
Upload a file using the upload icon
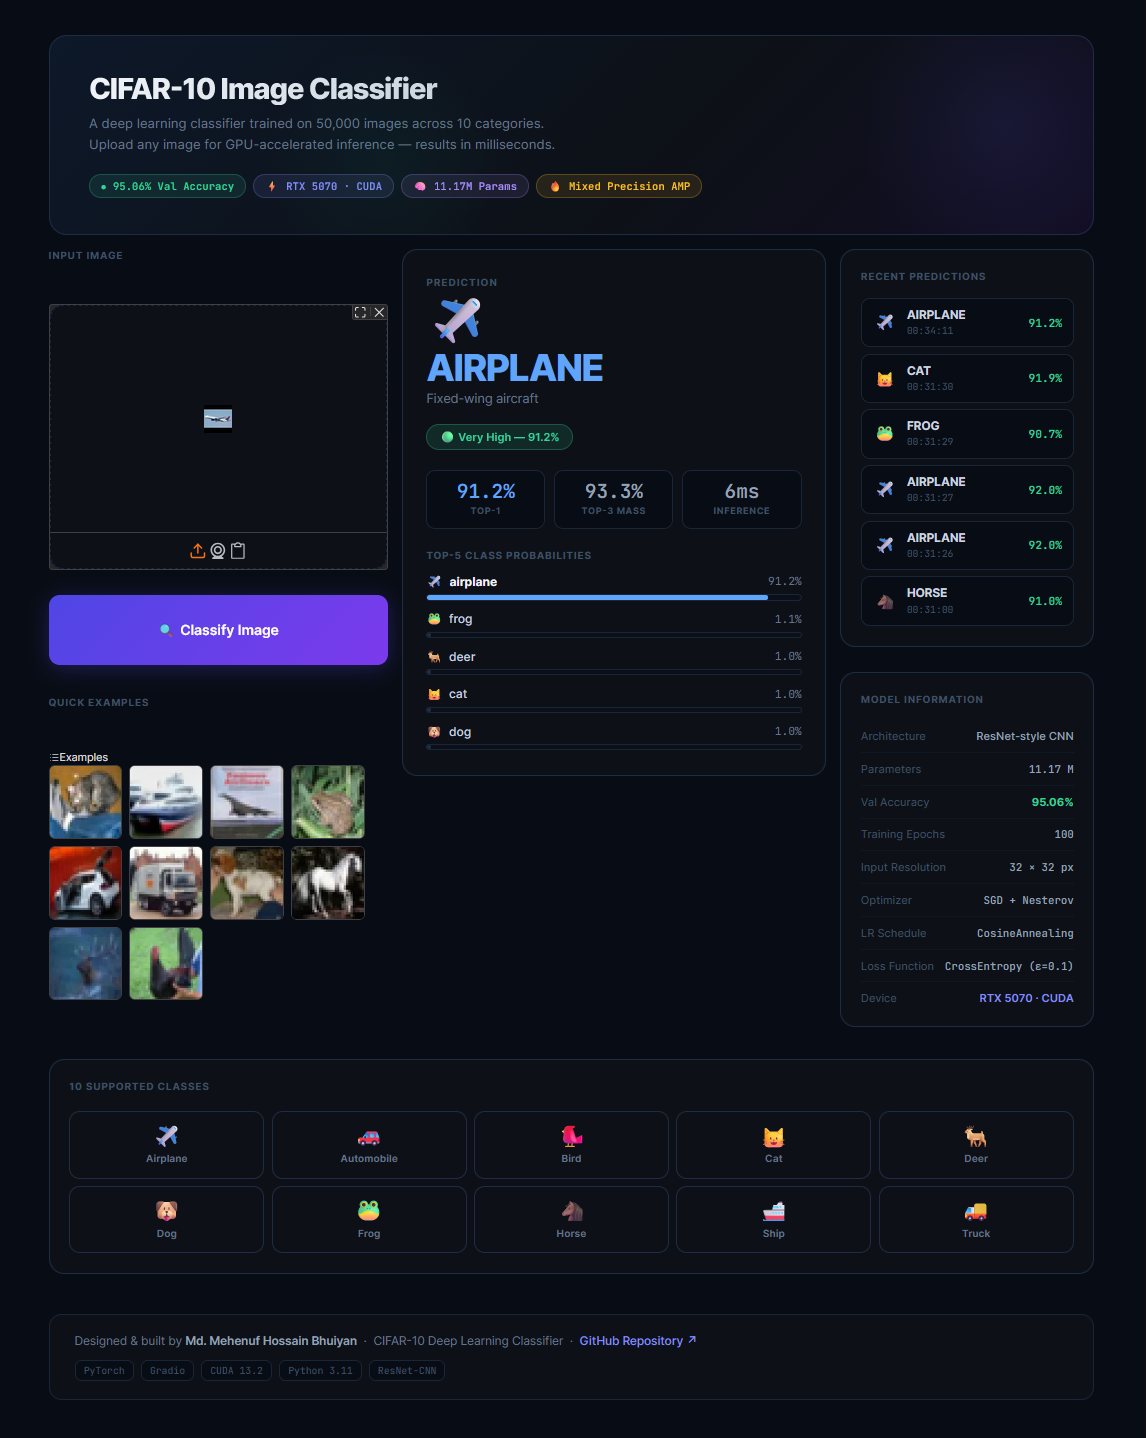(198, 551)
